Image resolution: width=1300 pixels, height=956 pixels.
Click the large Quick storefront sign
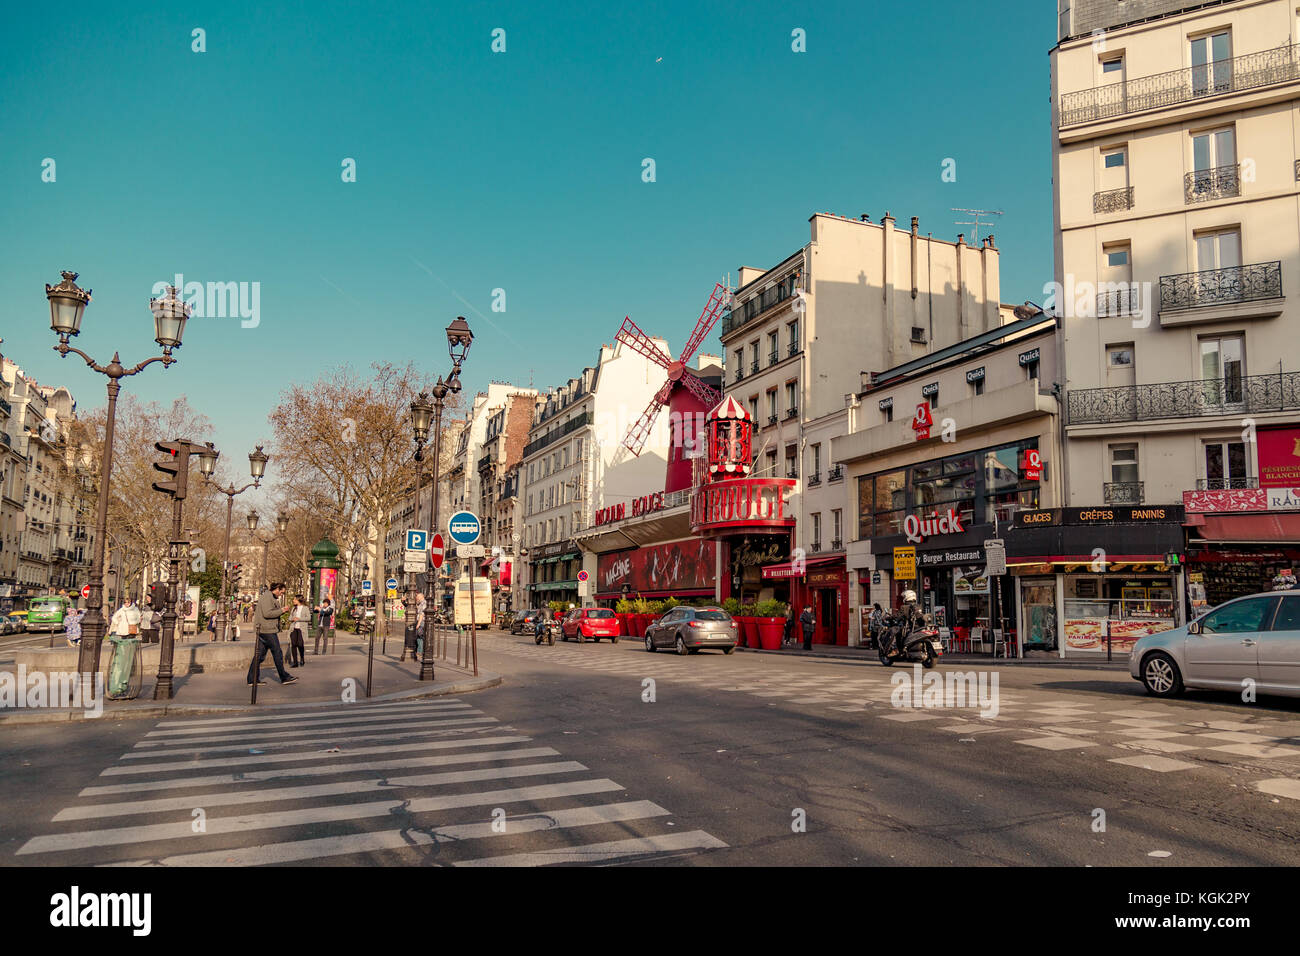coord(933,524)
